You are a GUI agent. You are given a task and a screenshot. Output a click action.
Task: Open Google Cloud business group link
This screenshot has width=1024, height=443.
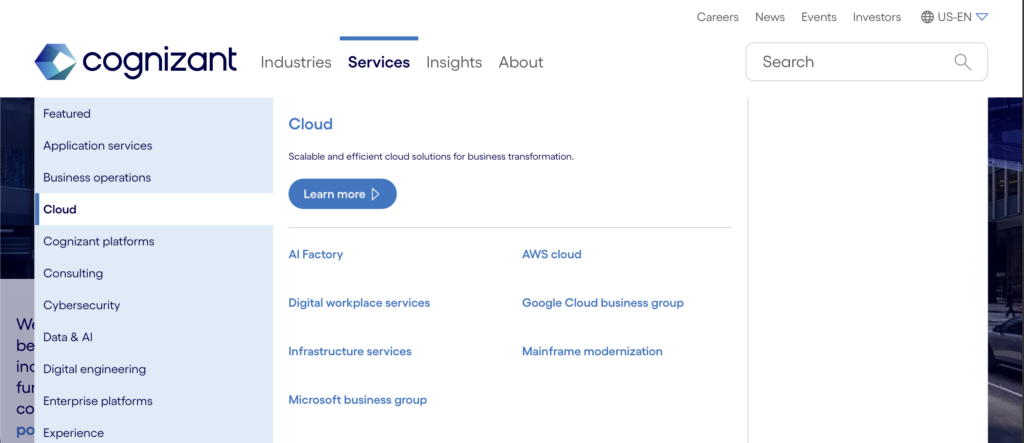(x=603, y=303)
